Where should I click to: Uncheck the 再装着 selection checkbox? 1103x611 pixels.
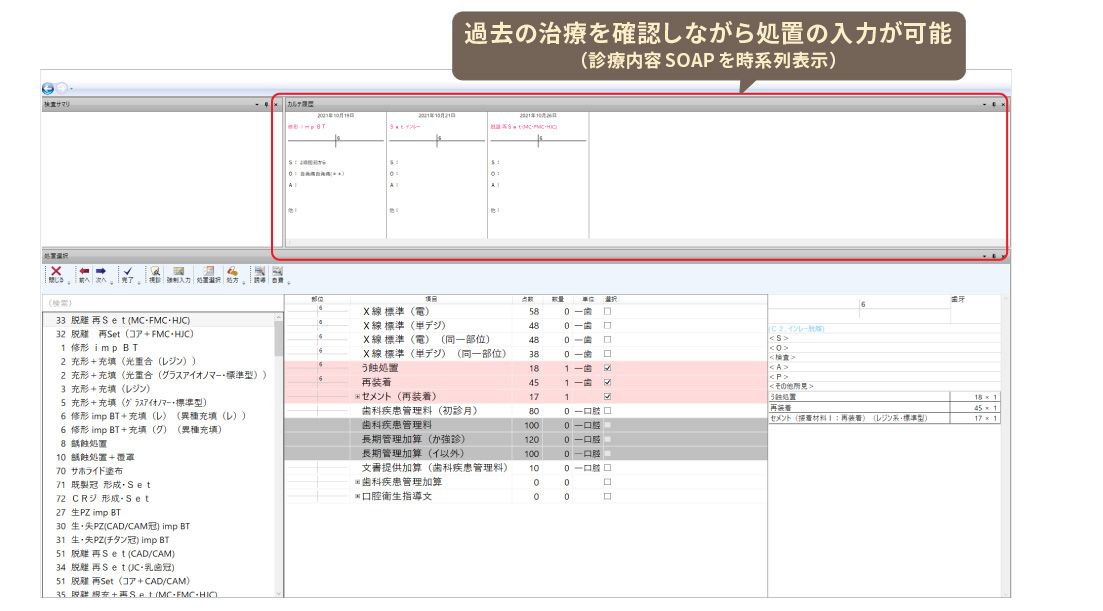608,382
